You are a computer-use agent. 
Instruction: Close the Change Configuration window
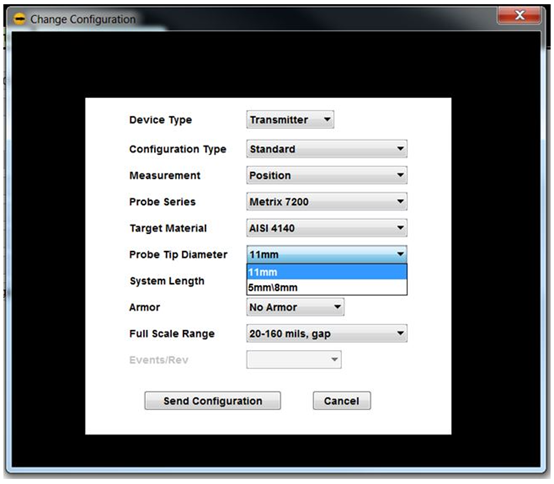point(519,15)
